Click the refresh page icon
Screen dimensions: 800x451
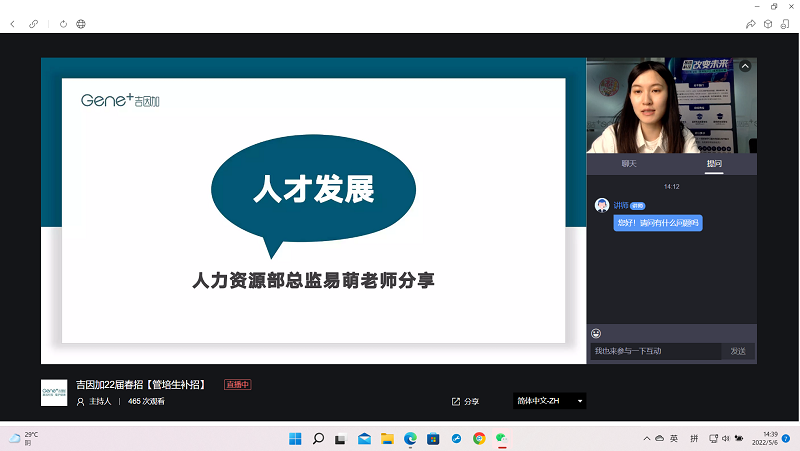tap(64, 23)
